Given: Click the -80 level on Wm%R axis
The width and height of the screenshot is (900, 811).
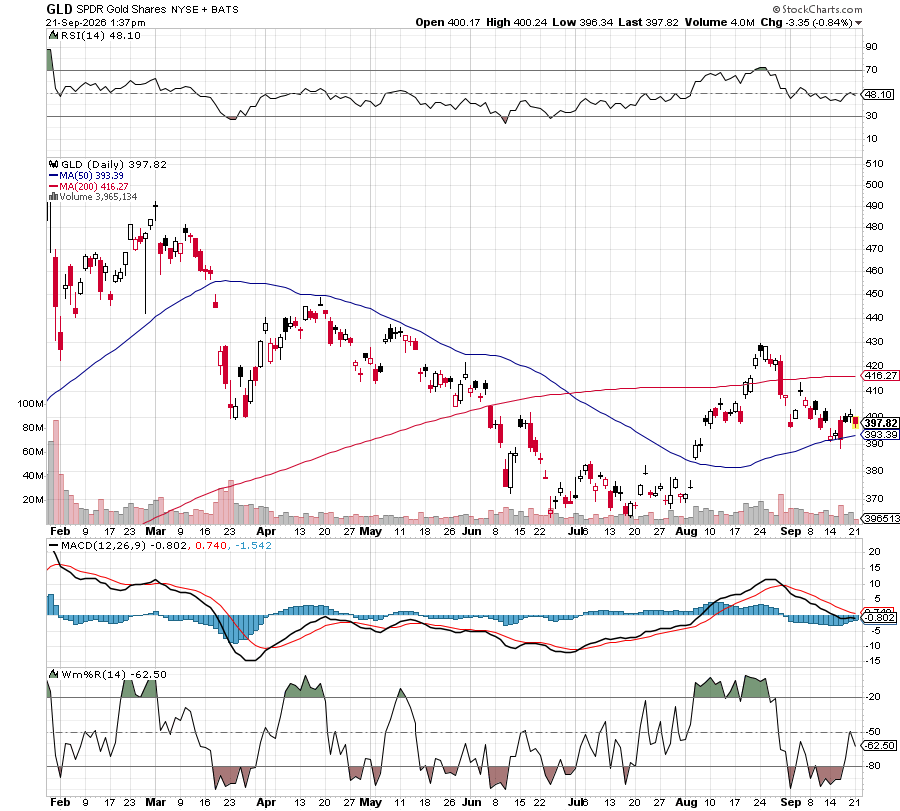Looking at the screenshot, I should 873,766.
